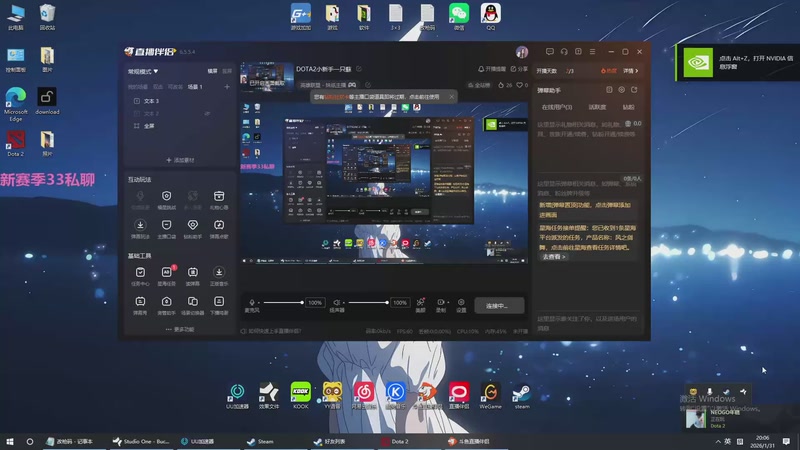Refresh the 弹幕助手 panel
Viewport: 800px width, 450px height.
click(x=634, y=90)
